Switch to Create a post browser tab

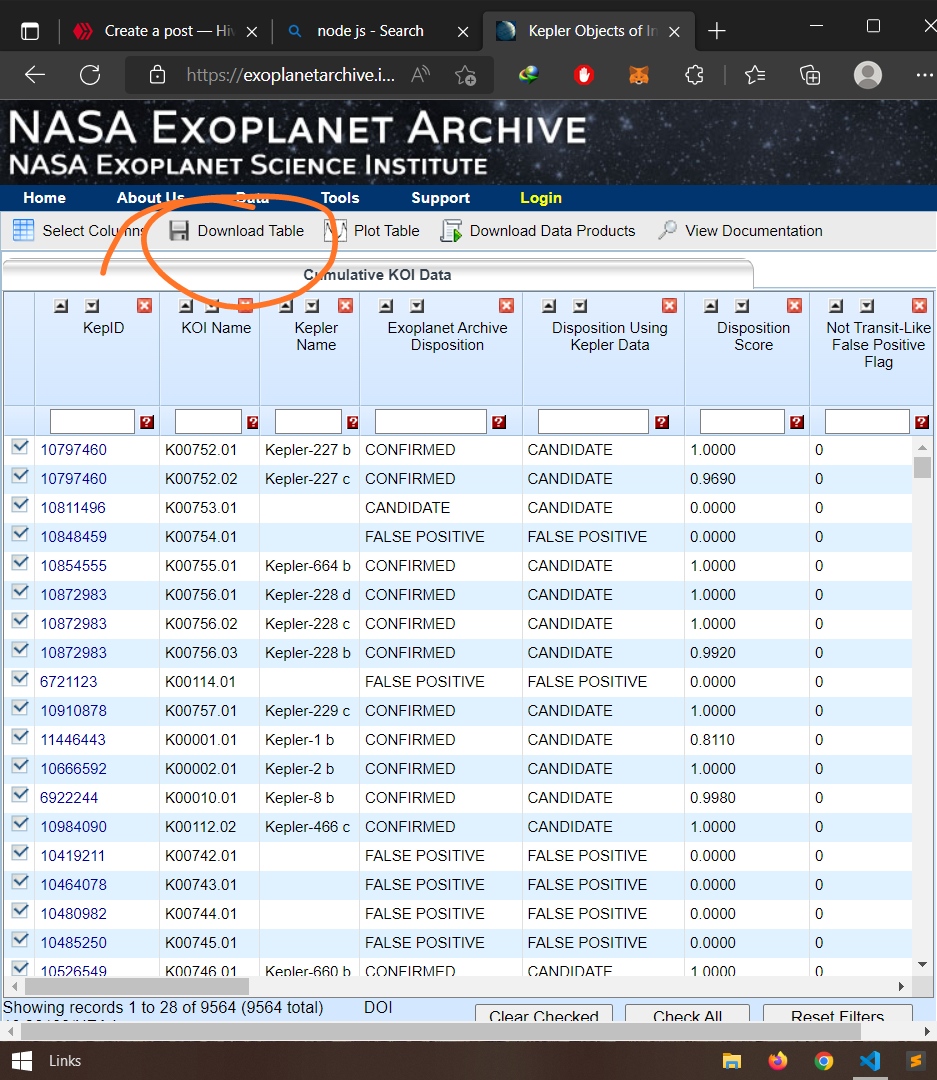165,31
